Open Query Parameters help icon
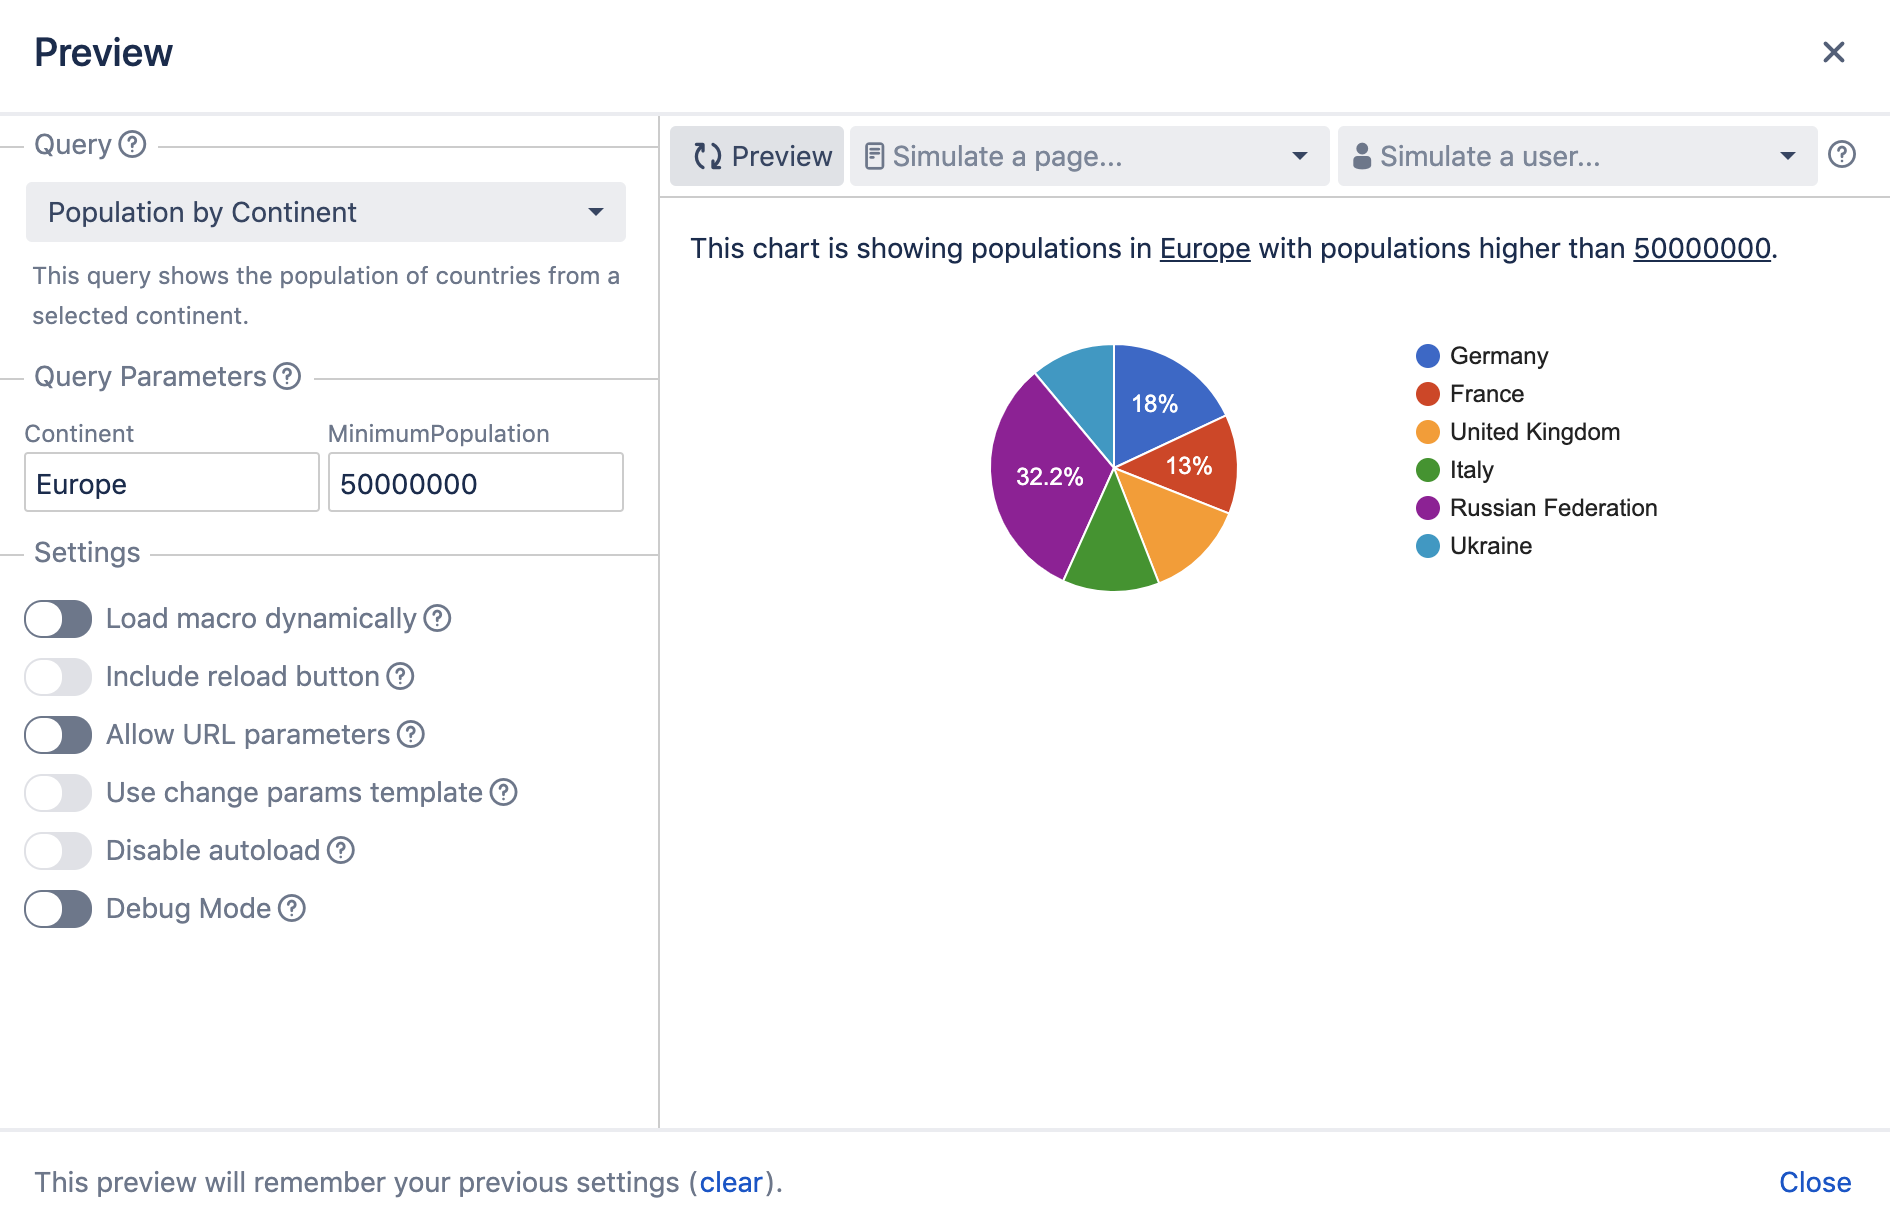The height and width of the screenshot is (1230, 1890). click(x=287, y=376)
